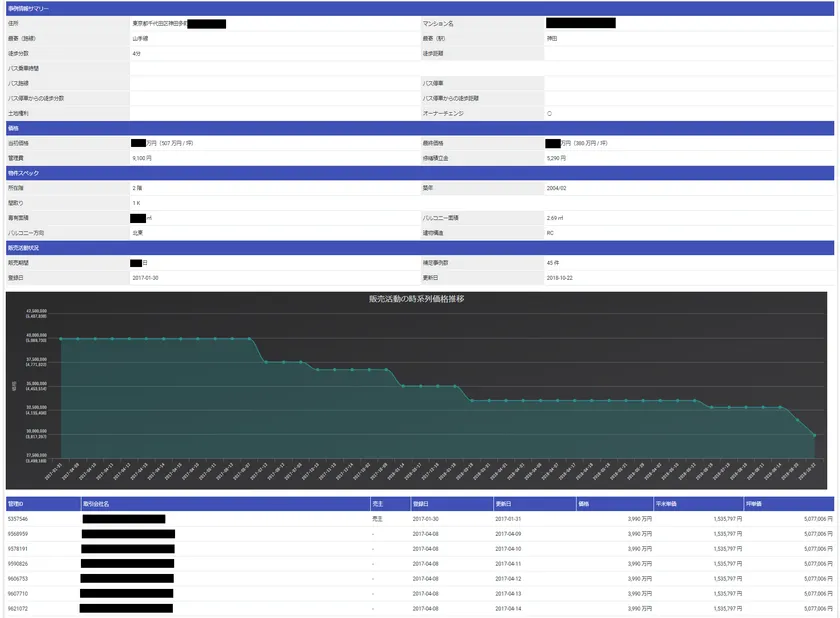Click the last lowest data point on chart
This screenshot has width=840, height=618.
(814, 435)
